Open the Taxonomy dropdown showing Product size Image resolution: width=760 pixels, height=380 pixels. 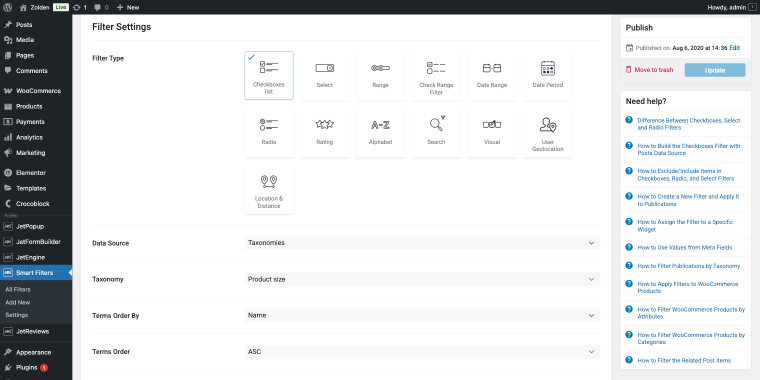point(422,279)
